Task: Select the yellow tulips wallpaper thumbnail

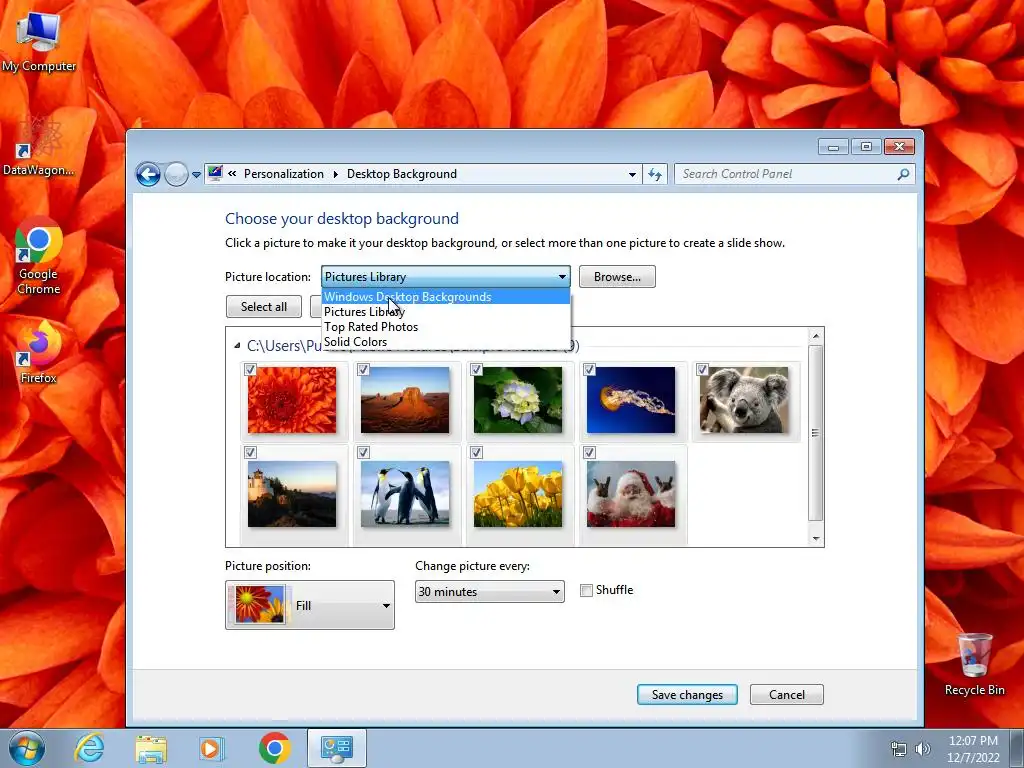Action: click(518, 494)
